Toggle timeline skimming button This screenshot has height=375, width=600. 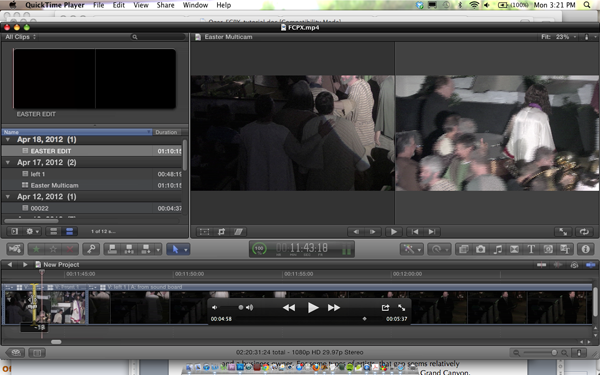pos(541,265)
